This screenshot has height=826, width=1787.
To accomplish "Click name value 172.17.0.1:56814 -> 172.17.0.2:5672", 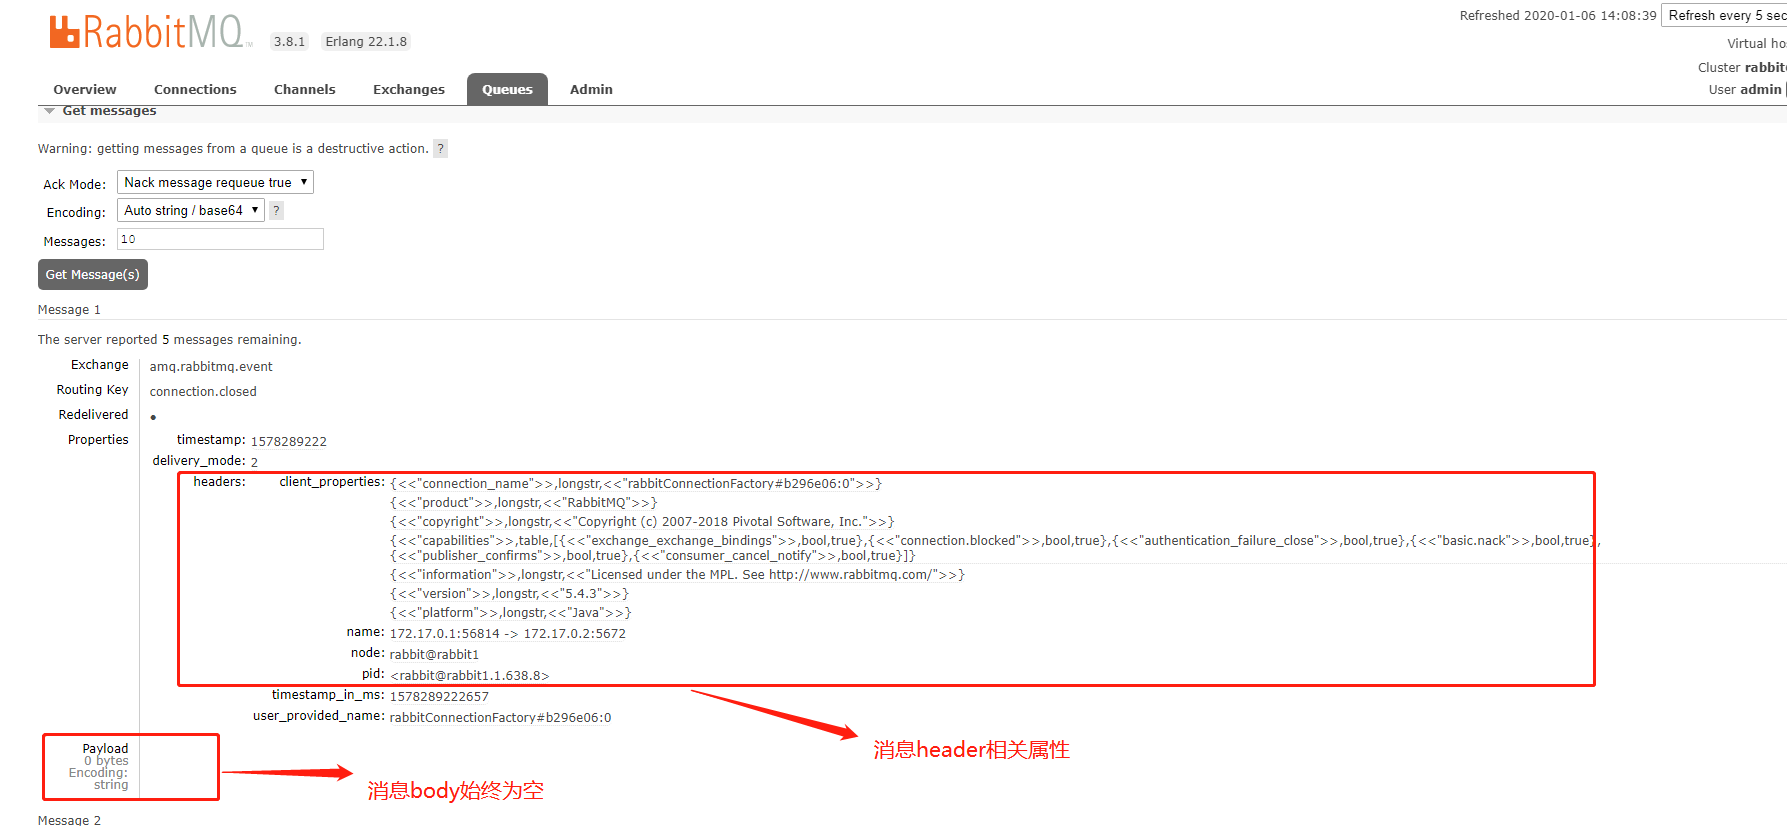I will pyautogui.click(x=507, y=634).
